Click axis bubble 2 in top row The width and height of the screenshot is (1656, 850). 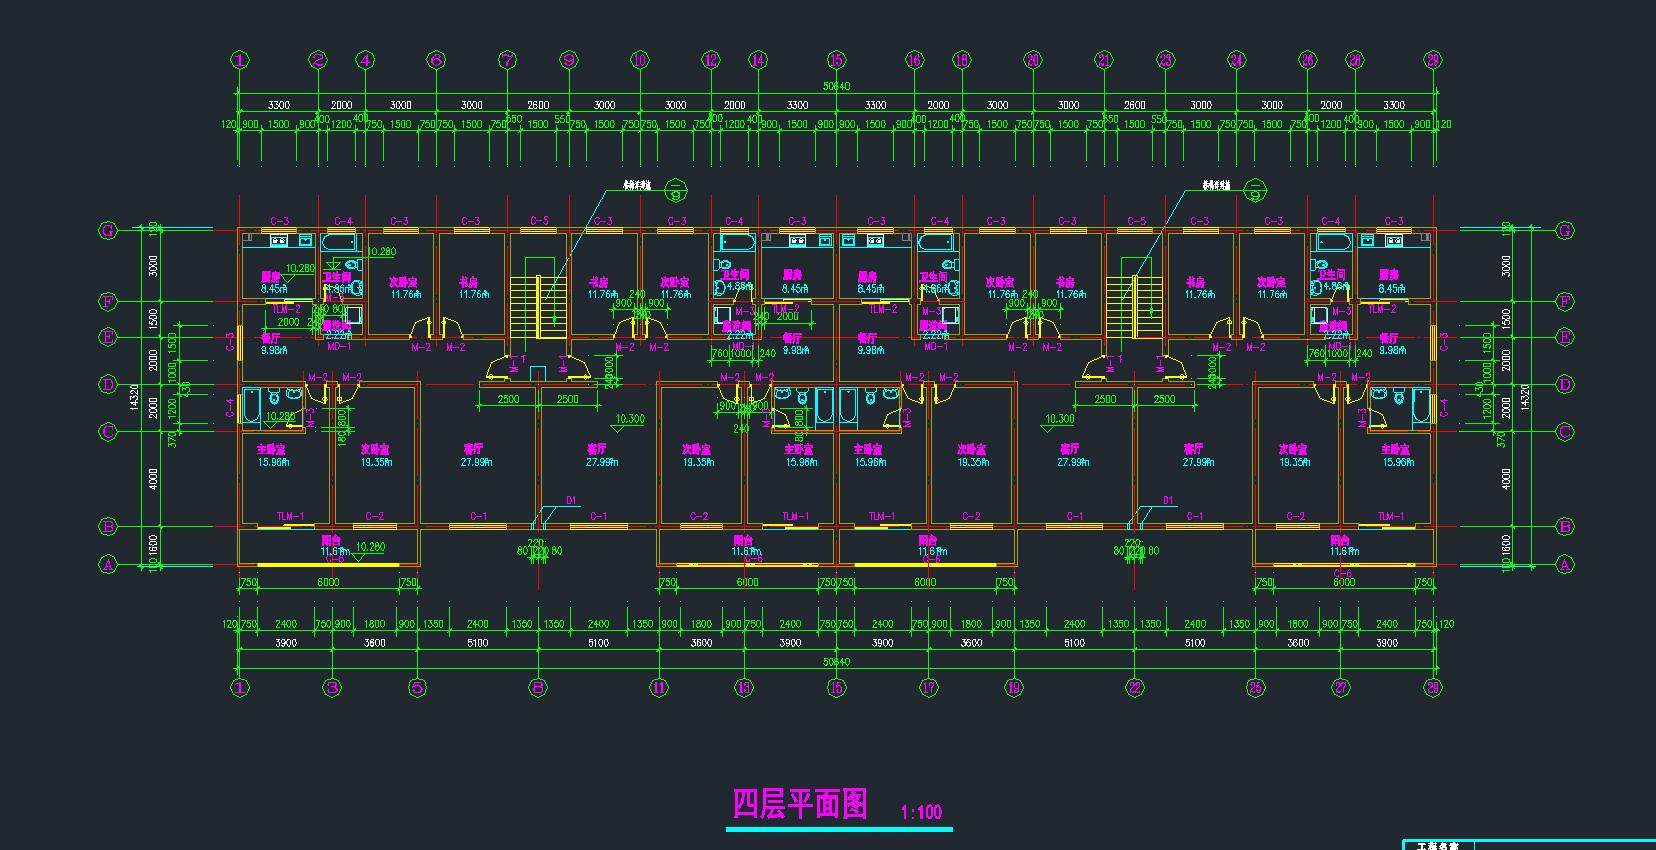[318, 60]
